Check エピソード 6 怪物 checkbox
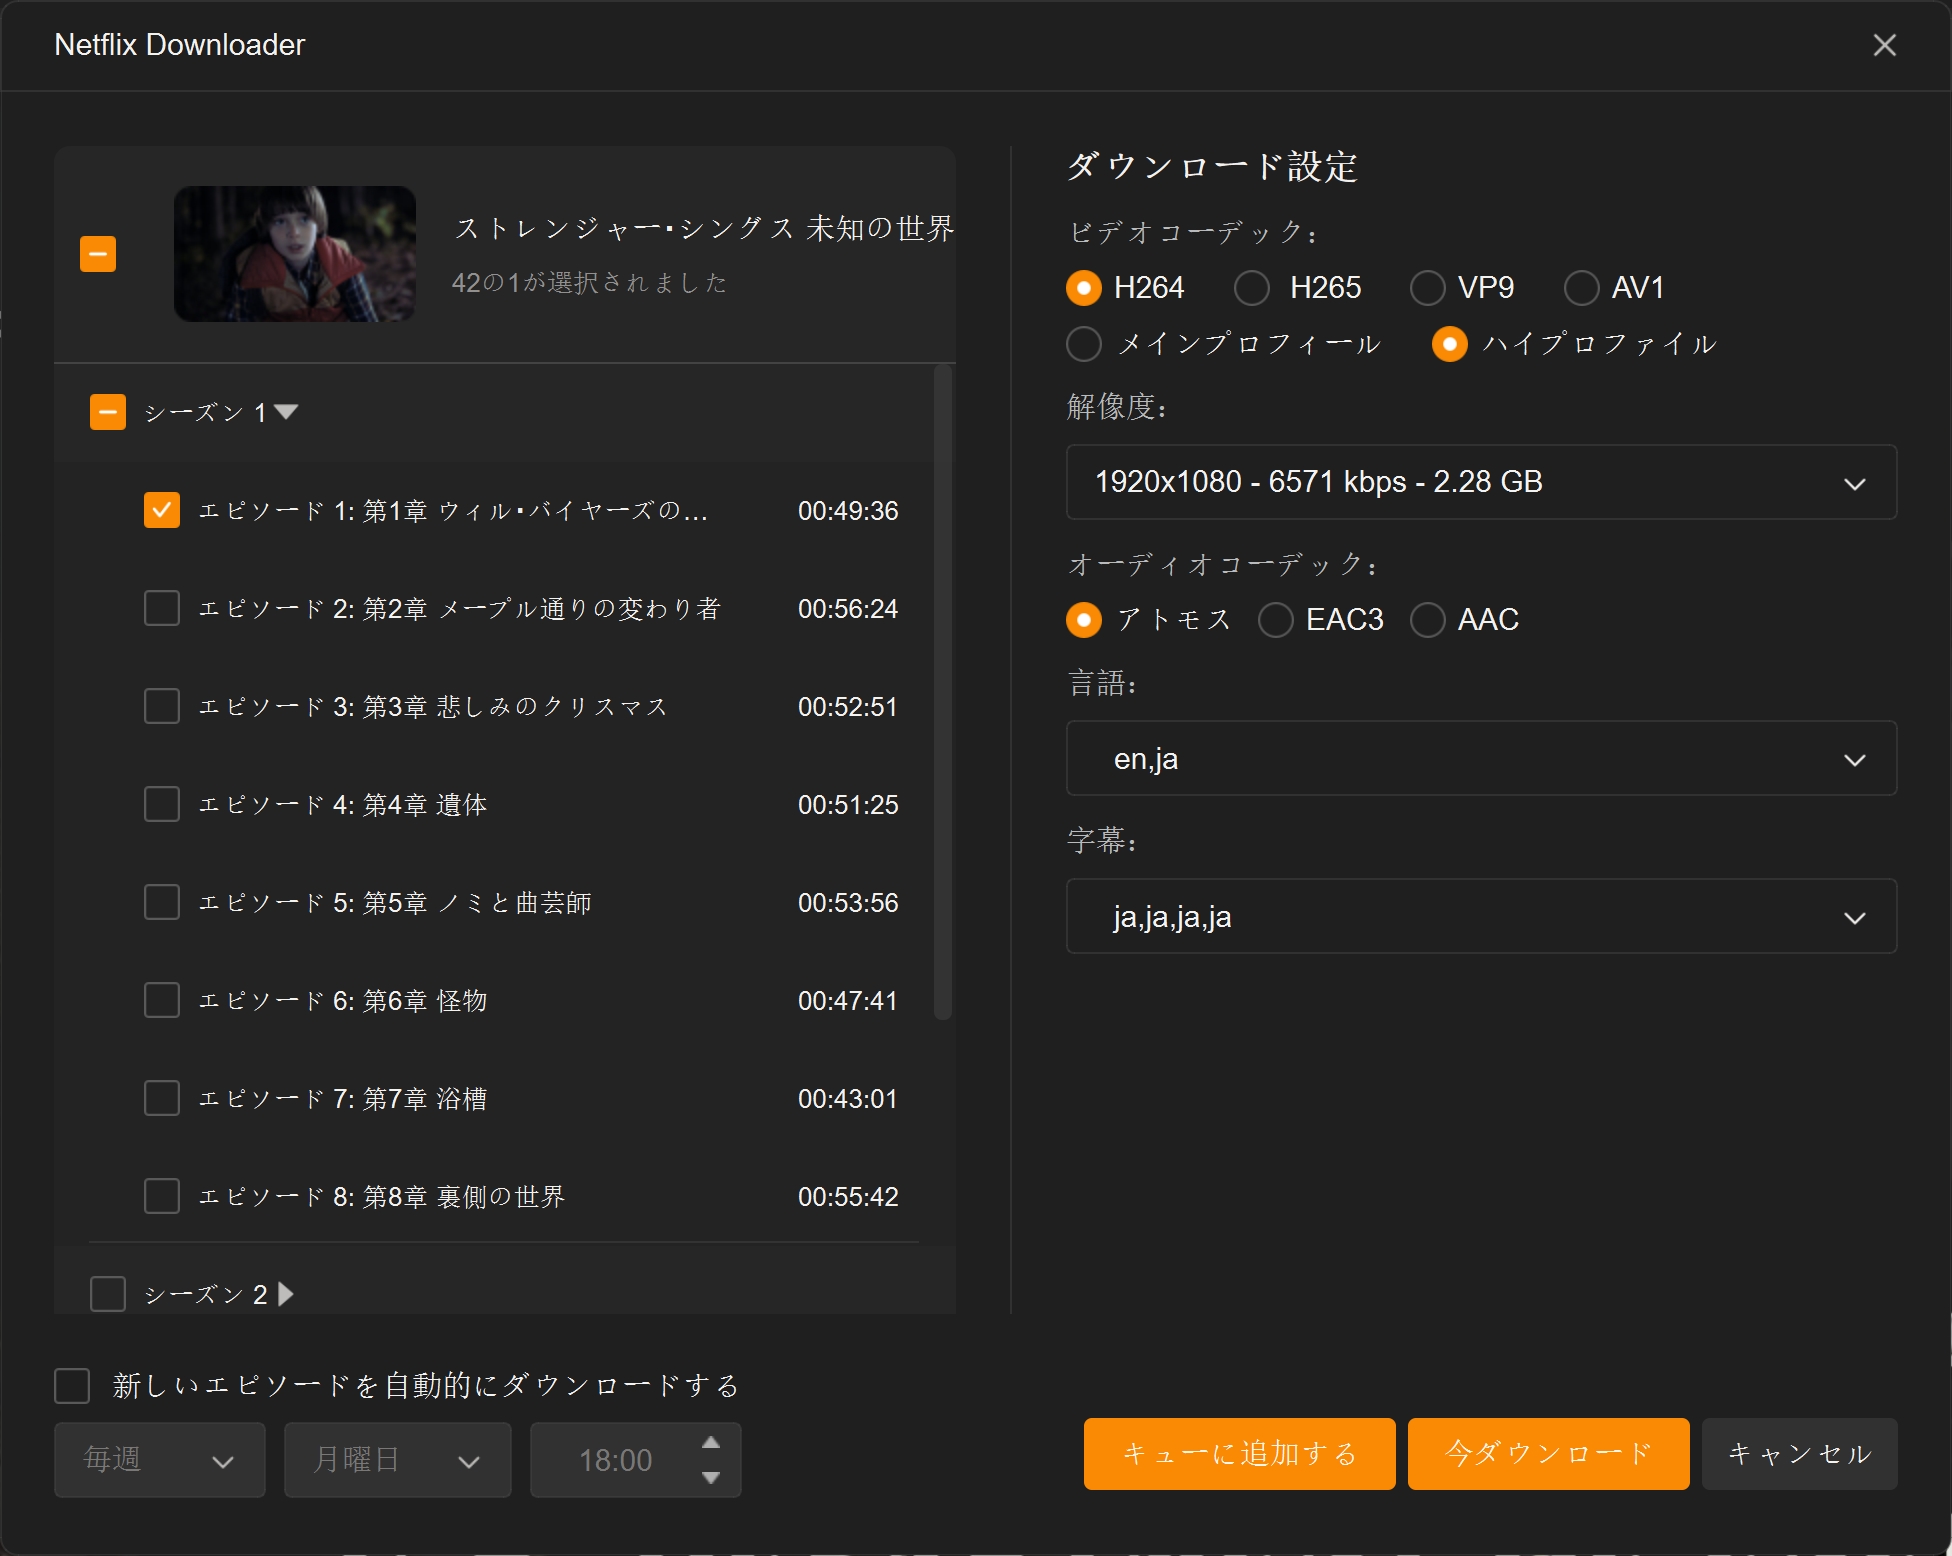Image resolution: width=1952 pixels, height=1556 pixels. tap(162, 1000)
